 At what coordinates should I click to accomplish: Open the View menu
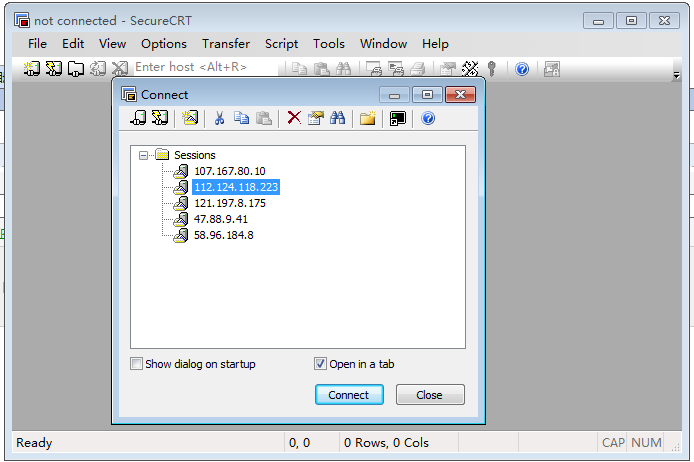(x=112, y=44)
